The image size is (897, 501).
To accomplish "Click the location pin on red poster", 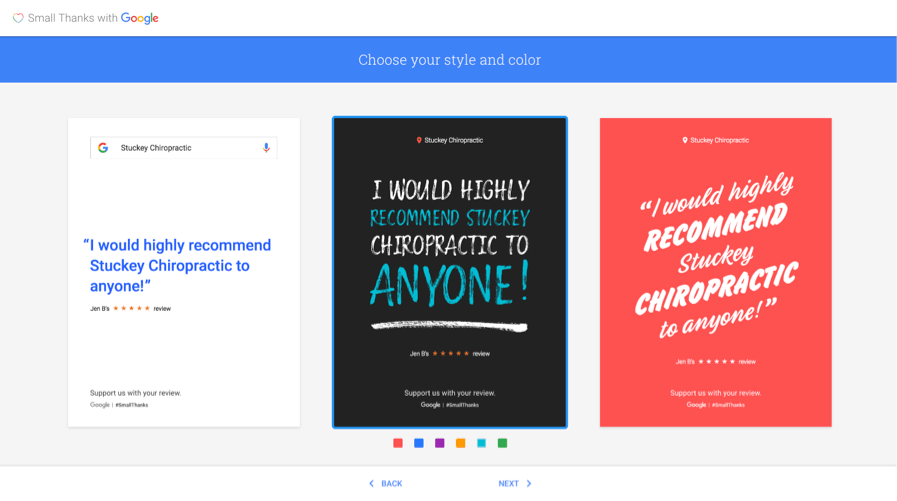I will click(x=685, y=140).
